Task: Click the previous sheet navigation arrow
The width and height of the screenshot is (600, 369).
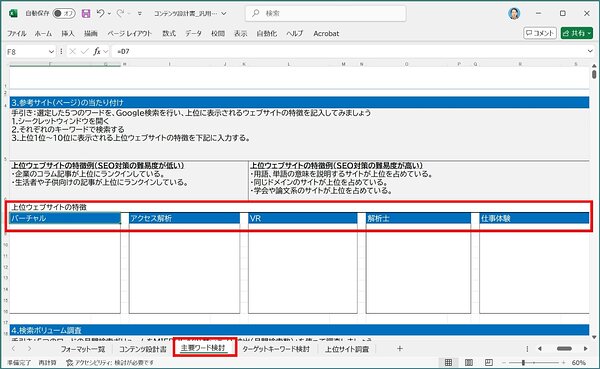Action: 14,349
